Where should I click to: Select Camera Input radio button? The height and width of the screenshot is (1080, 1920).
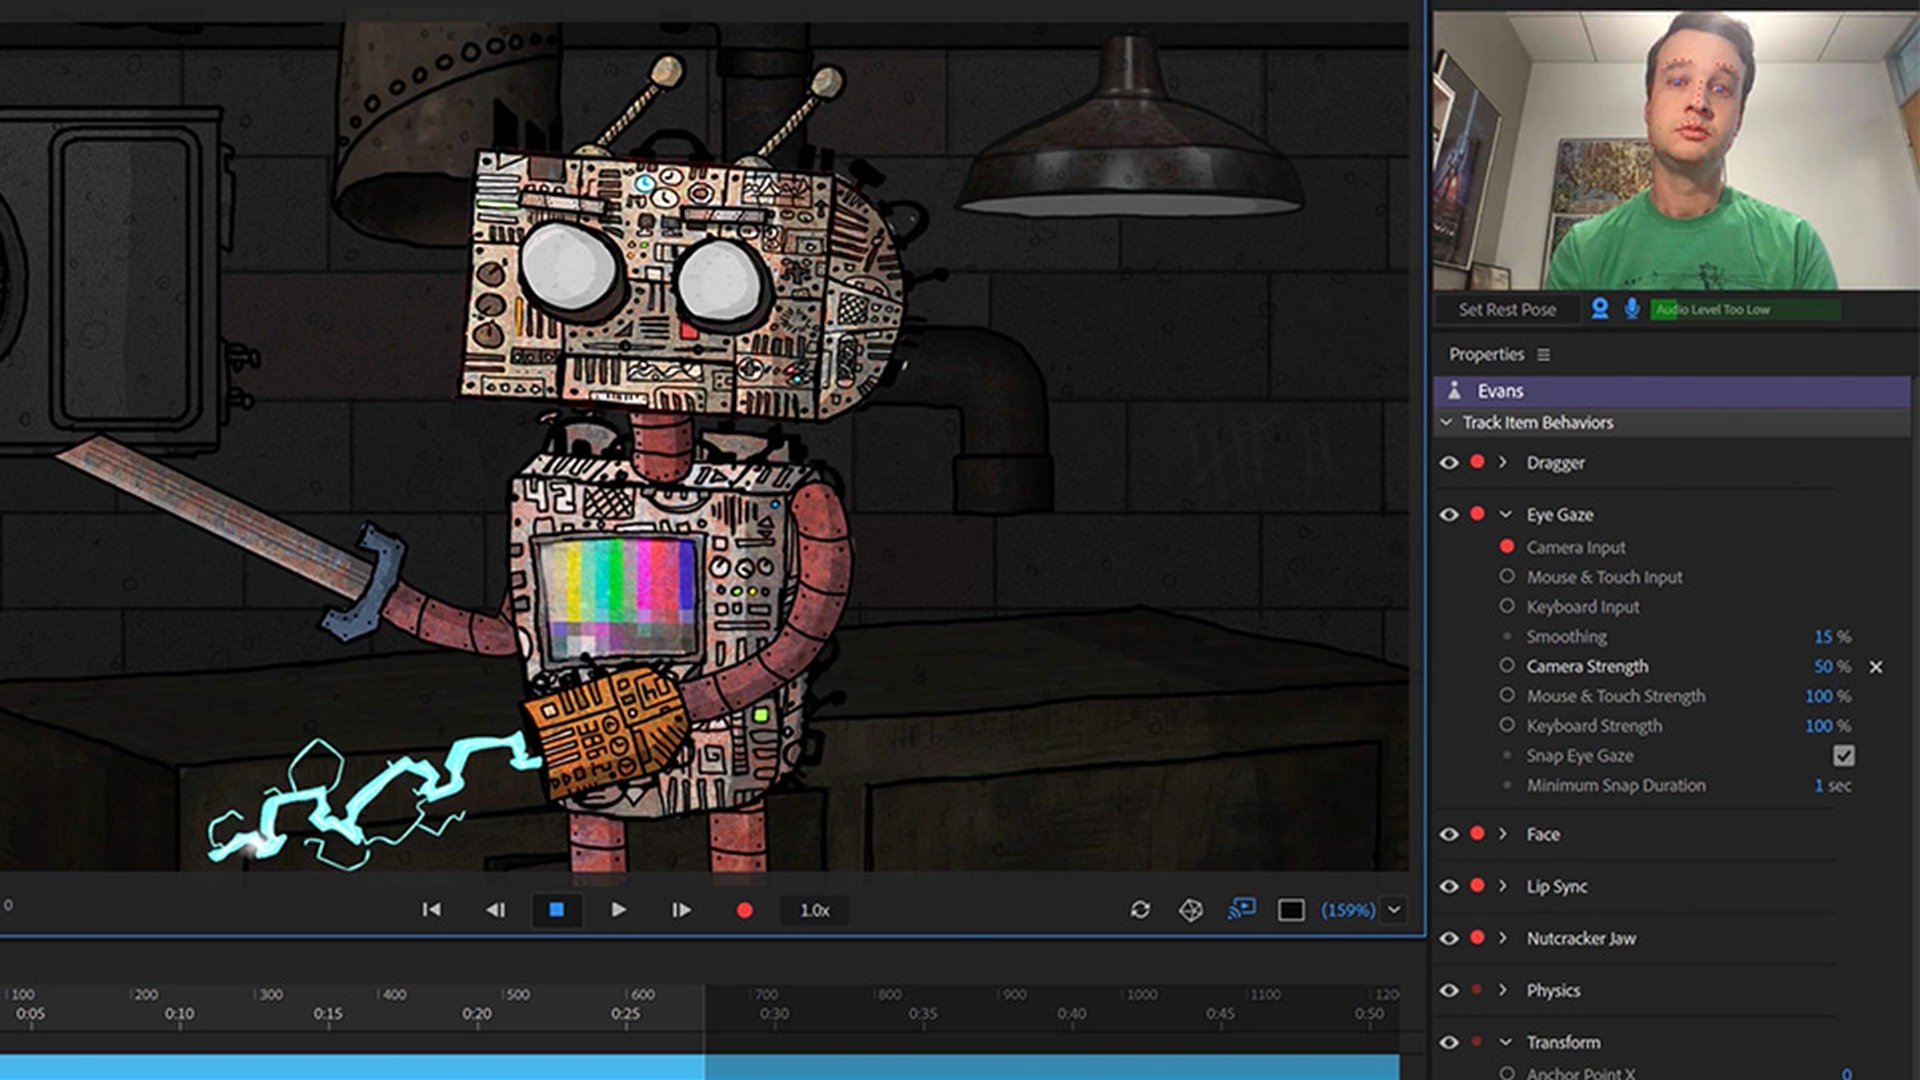[x=1507, y=547]
